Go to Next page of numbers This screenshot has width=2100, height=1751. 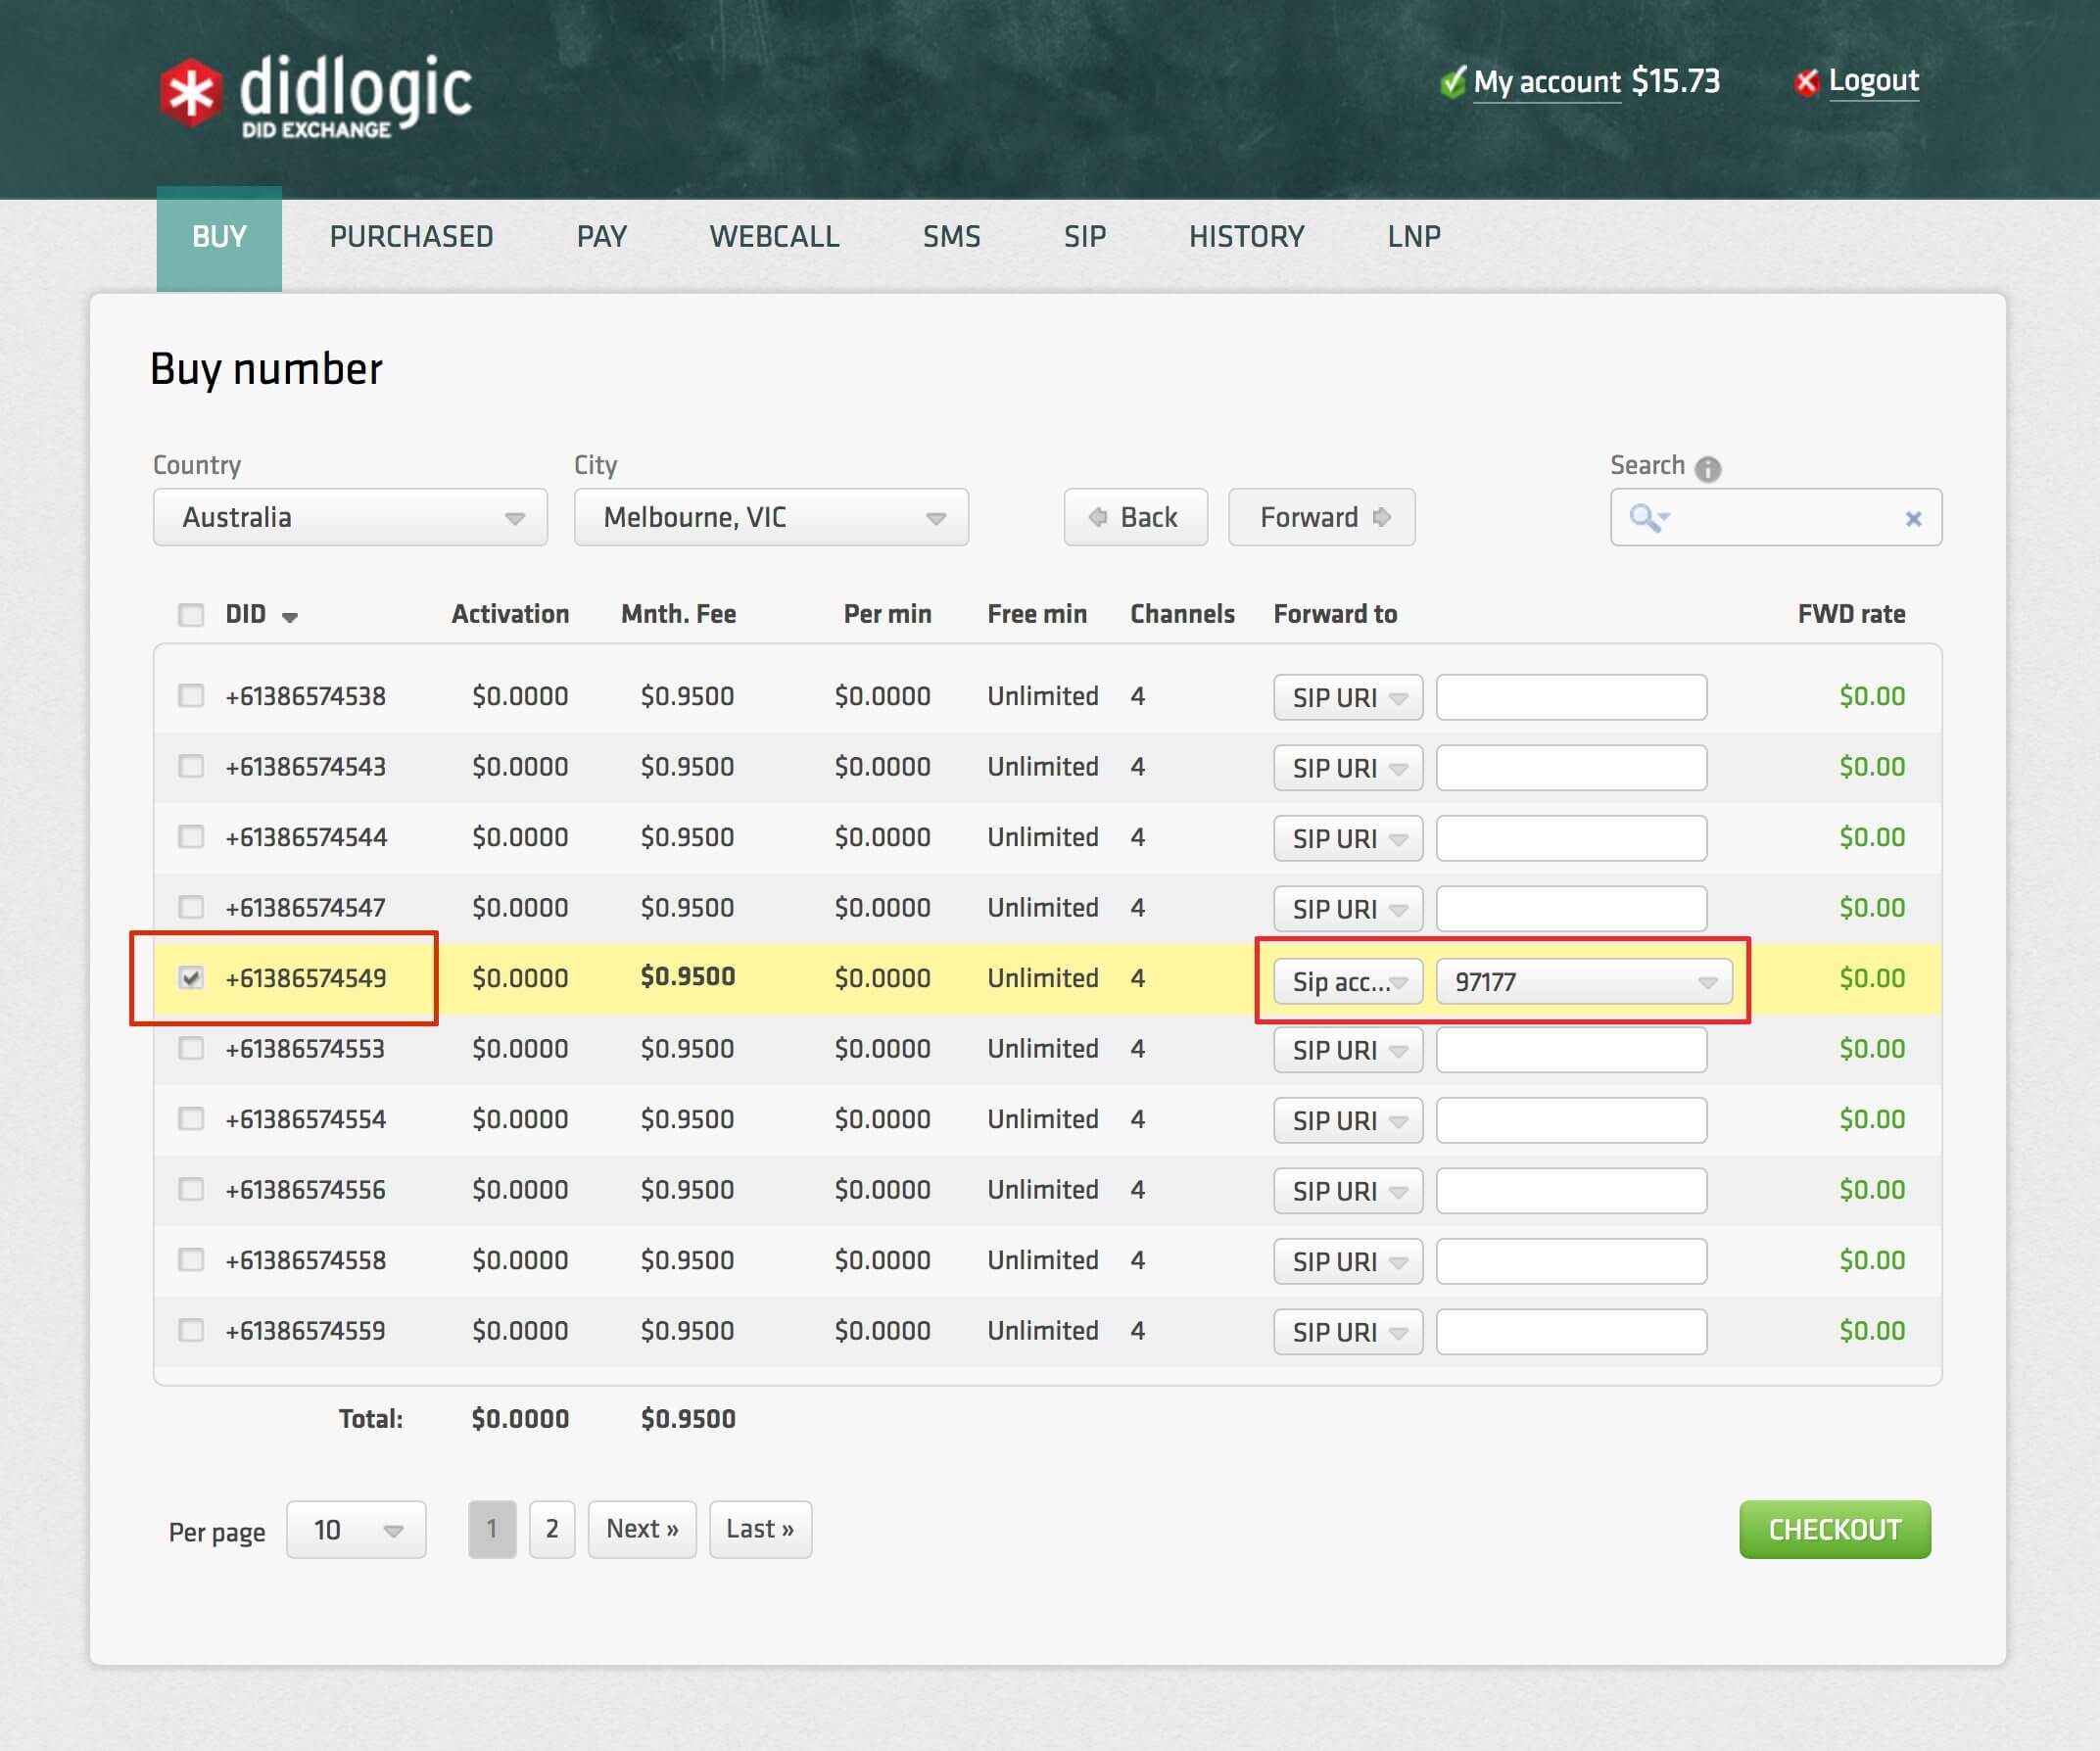coord(642,1529)
